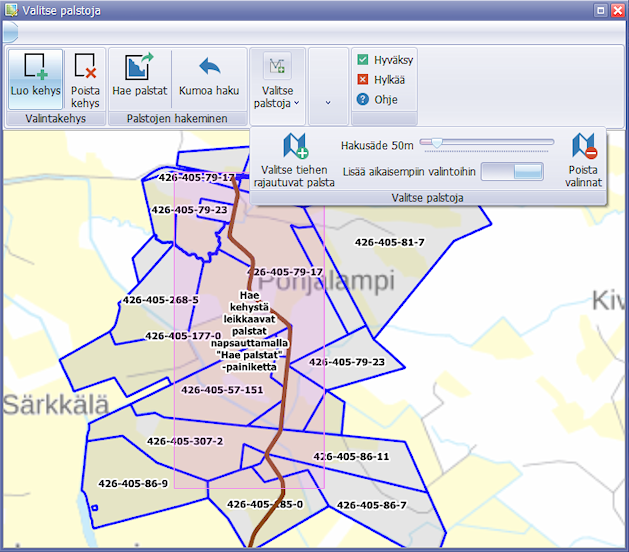The image size is (629, 552).
Task: Toggle Lisää aikaisempiin valintoihin switch
Action: coord(510,172)
